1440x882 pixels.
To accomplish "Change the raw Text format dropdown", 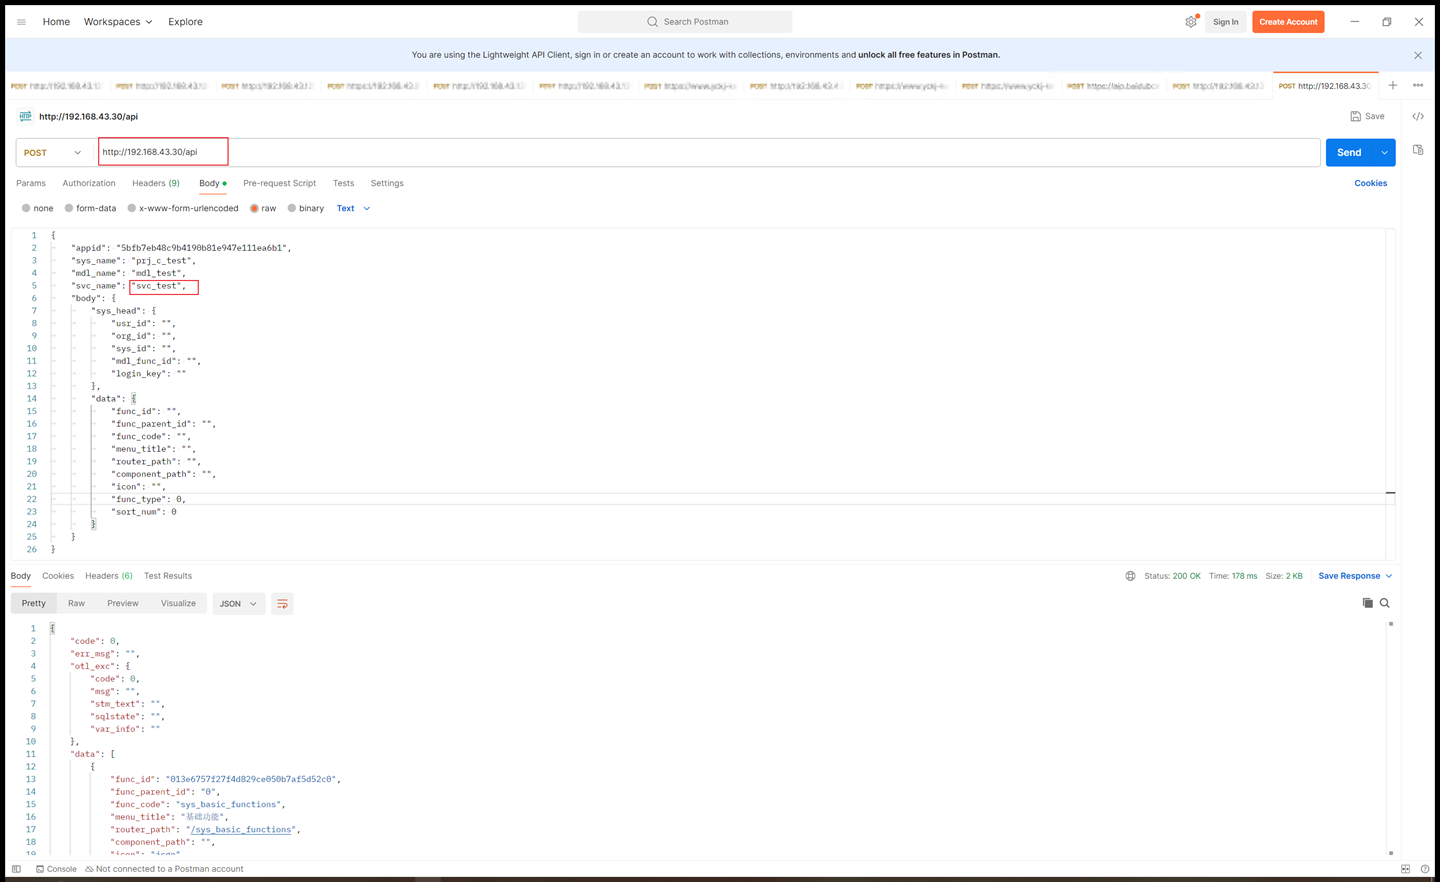I will click(x=353, y=209).
